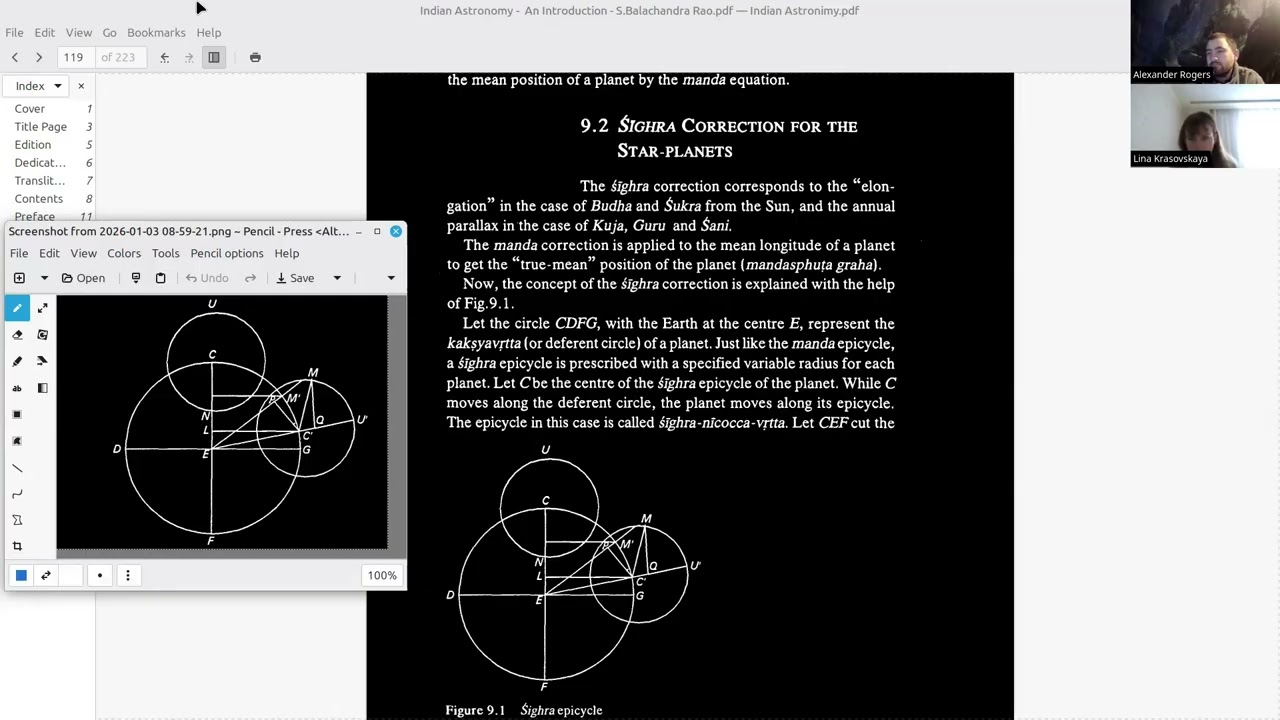Swap main and secondary colors
Screen dimensions: 1280x720
(x=46, y=575)
